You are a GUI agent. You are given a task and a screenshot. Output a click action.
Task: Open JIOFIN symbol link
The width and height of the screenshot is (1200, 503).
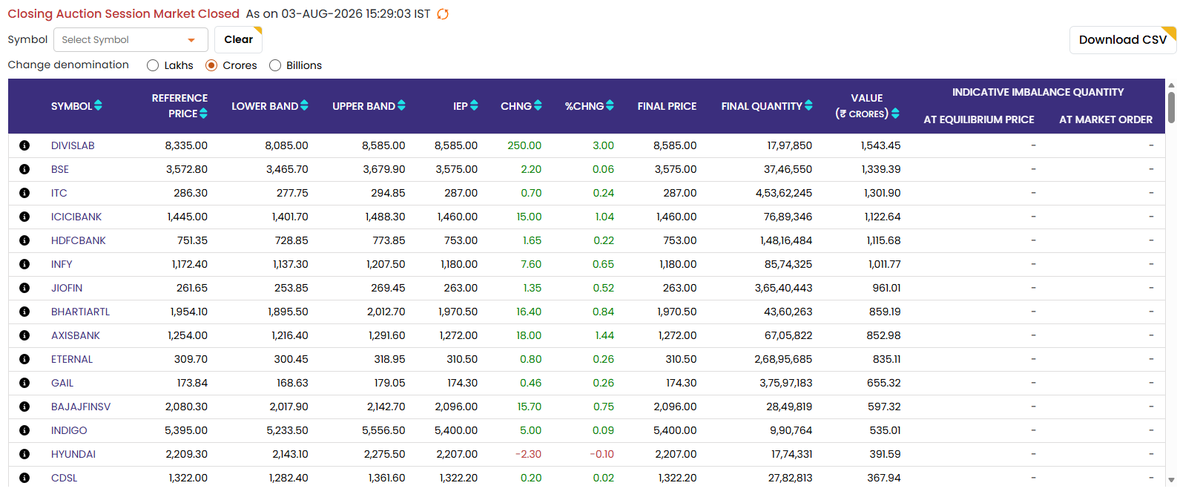(66, 288)
